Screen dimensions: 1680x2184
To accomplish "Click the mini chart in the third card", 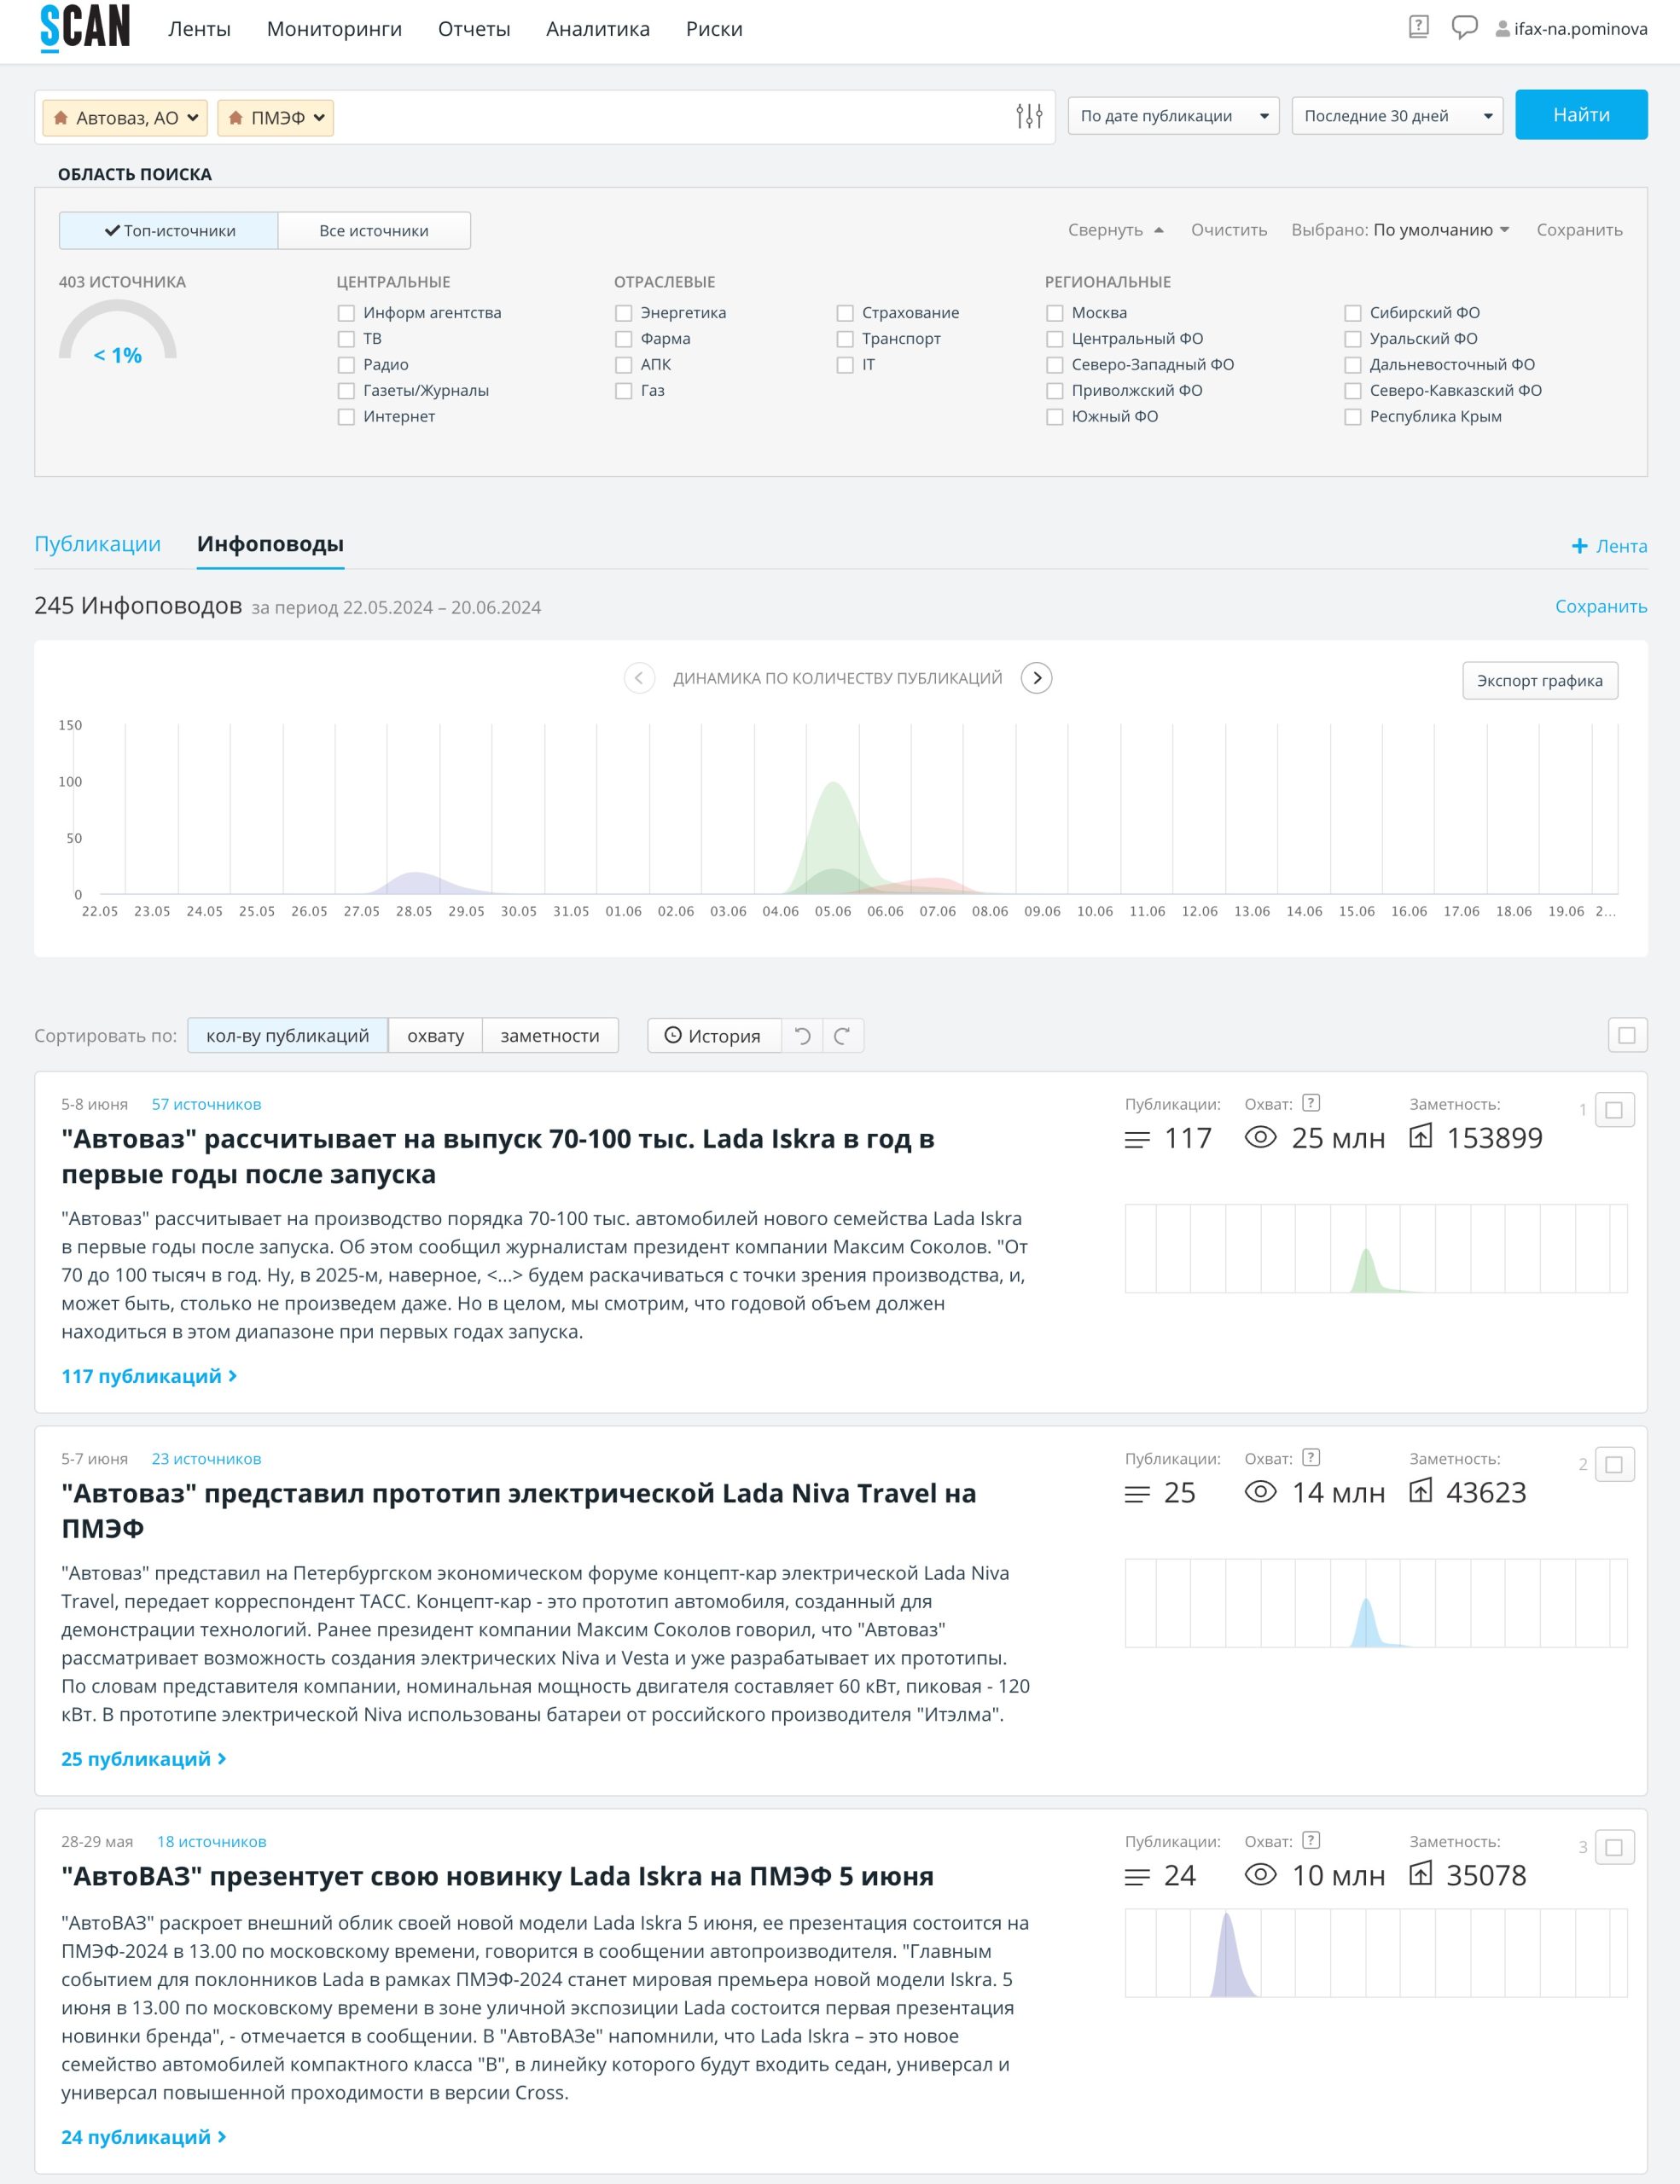I will pos(1376,1953).
